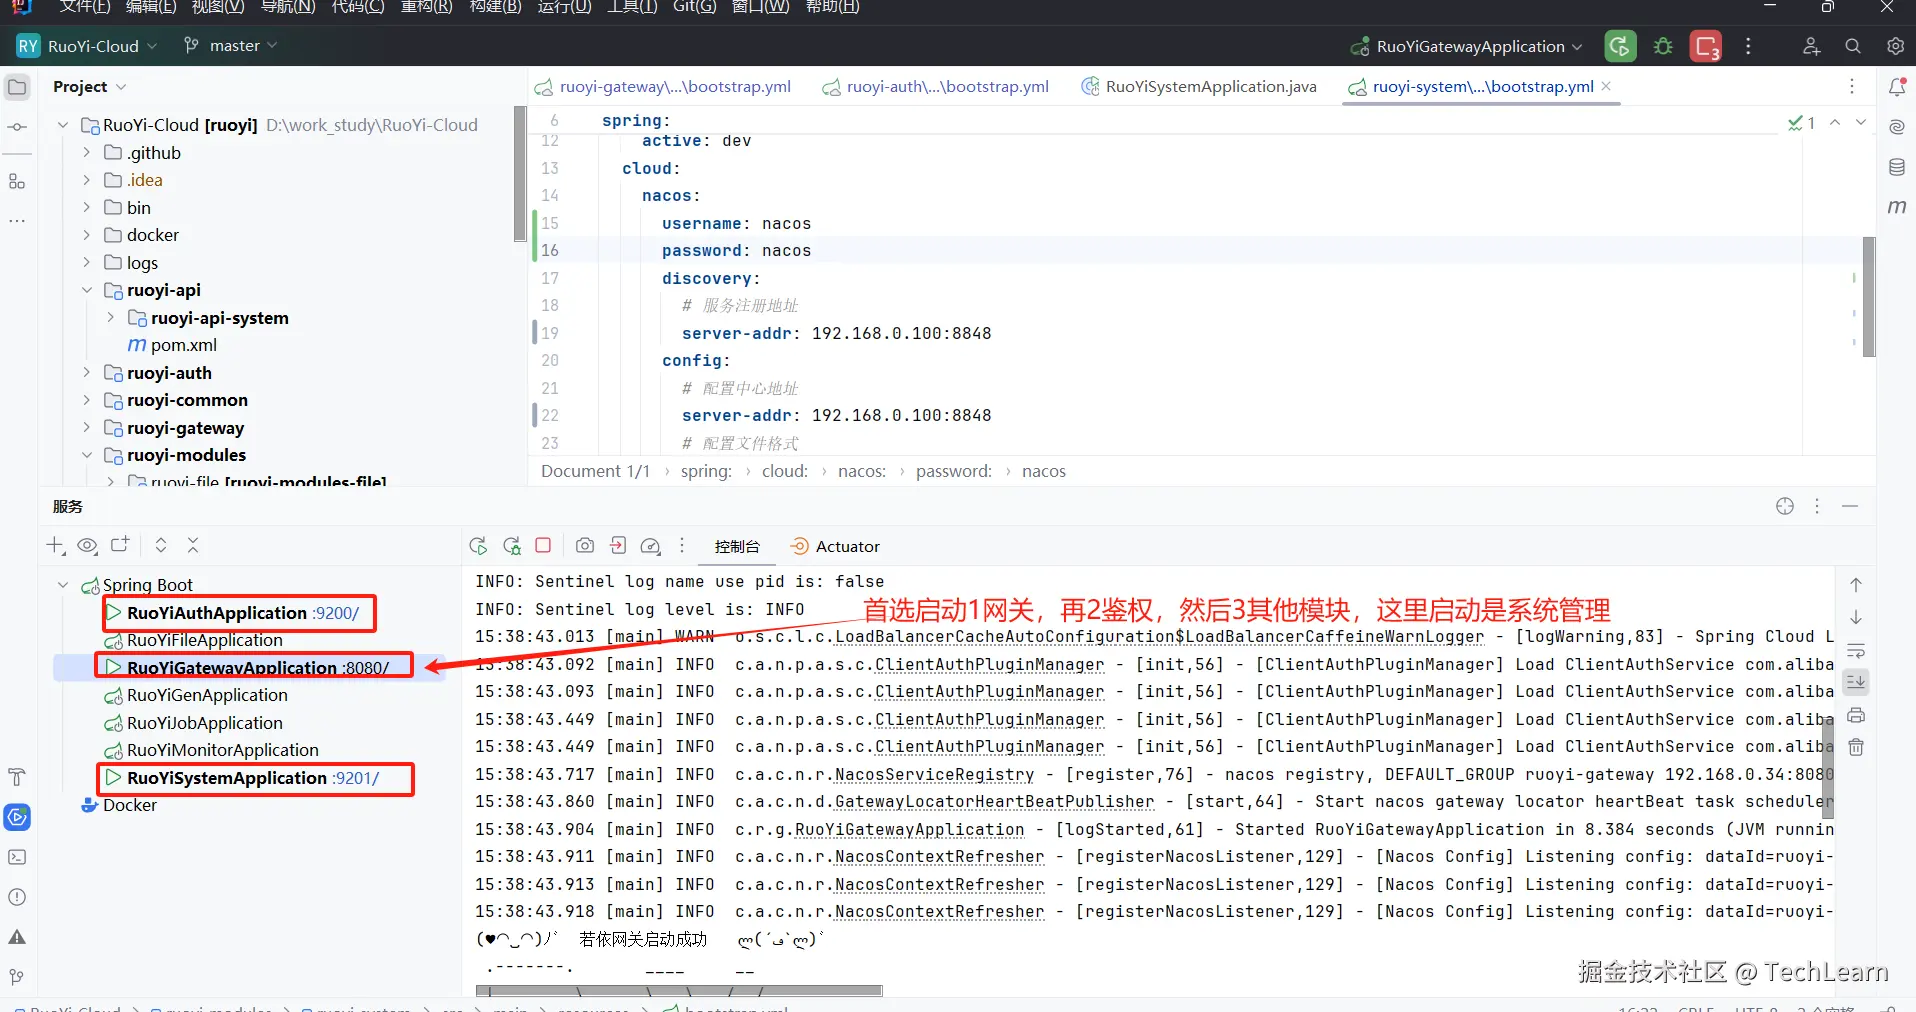Stop the selected service in console toolbar
The width and height of the screenshot is (1916, 1012).
543,545
